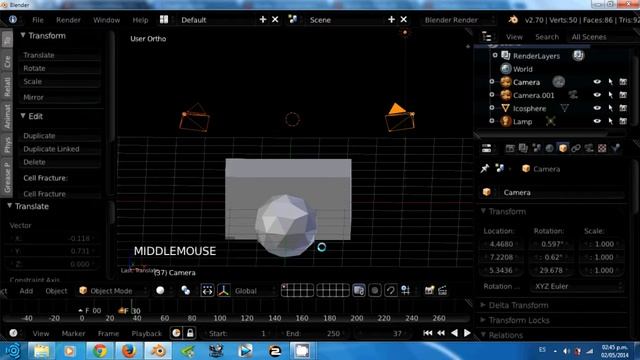Open the World properties tab icon
The height and width of the screenshot is (360, 640).
[549, 148]
